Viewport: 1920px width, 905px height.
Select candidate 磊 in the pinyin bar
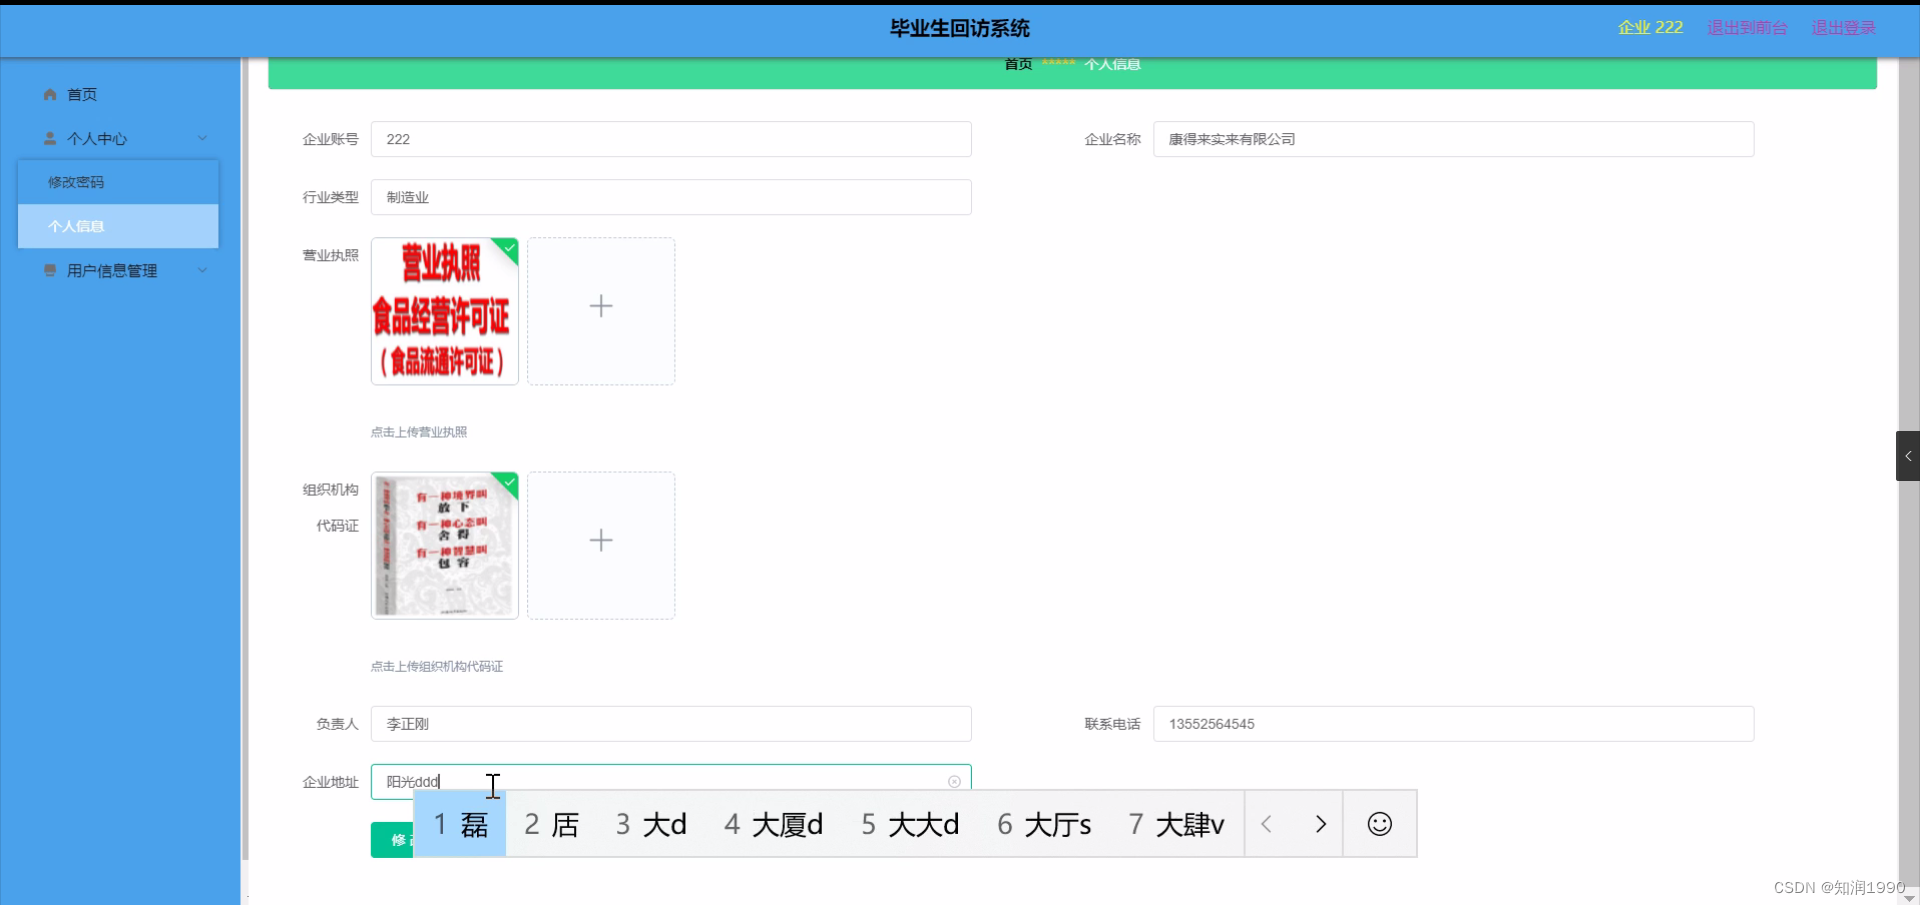460,824
